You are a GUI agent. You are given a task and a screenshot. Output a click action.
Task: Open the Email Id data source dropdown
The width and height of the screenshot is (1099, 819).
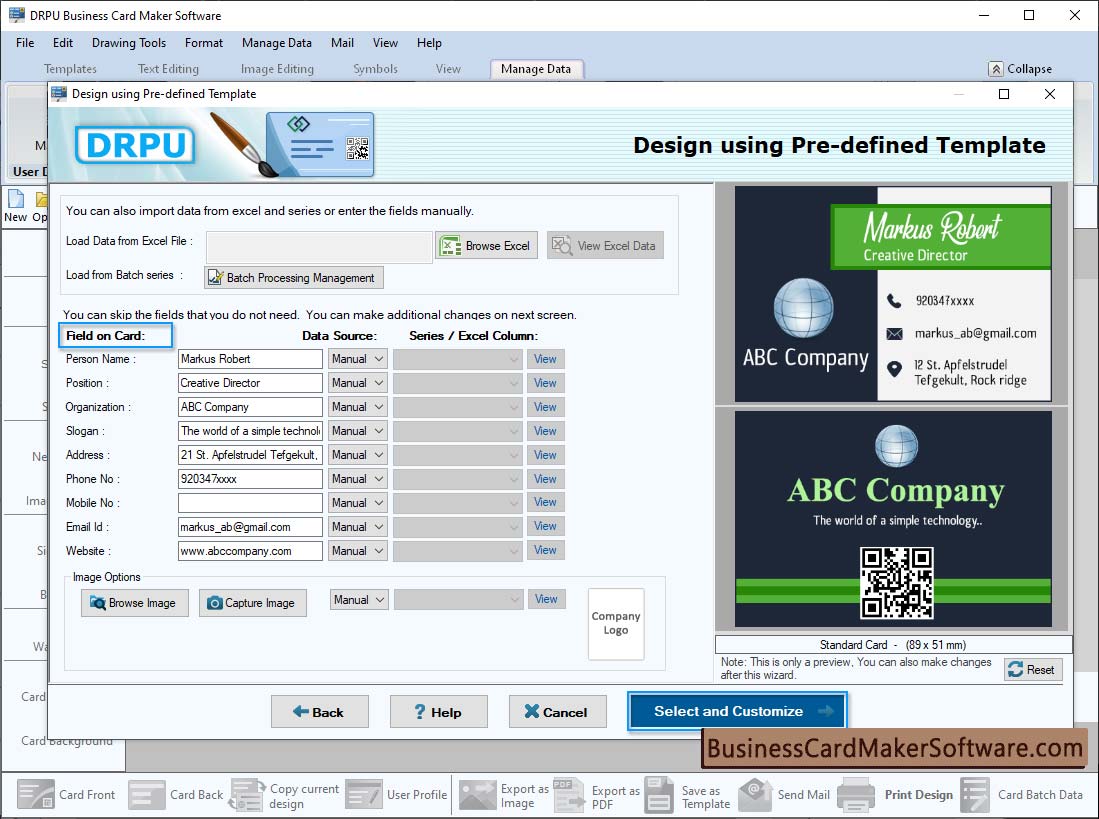(357, 527)
